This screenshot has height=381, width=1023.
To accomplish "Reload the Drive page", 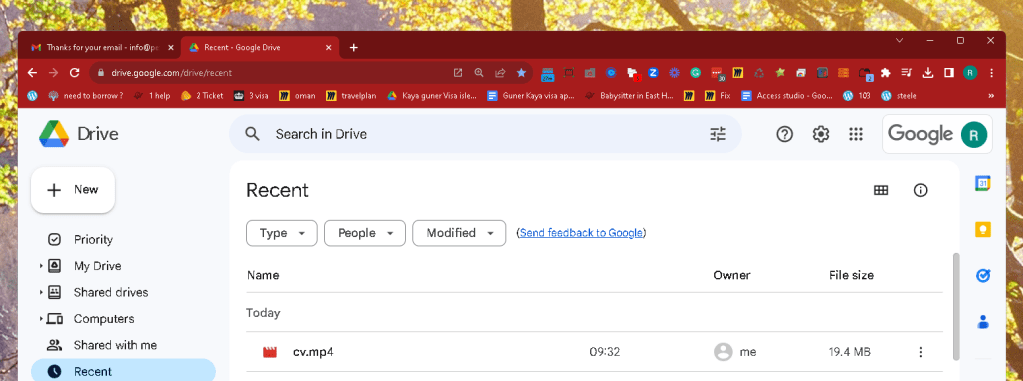I will pyautogui.click(x=74, y=73).
